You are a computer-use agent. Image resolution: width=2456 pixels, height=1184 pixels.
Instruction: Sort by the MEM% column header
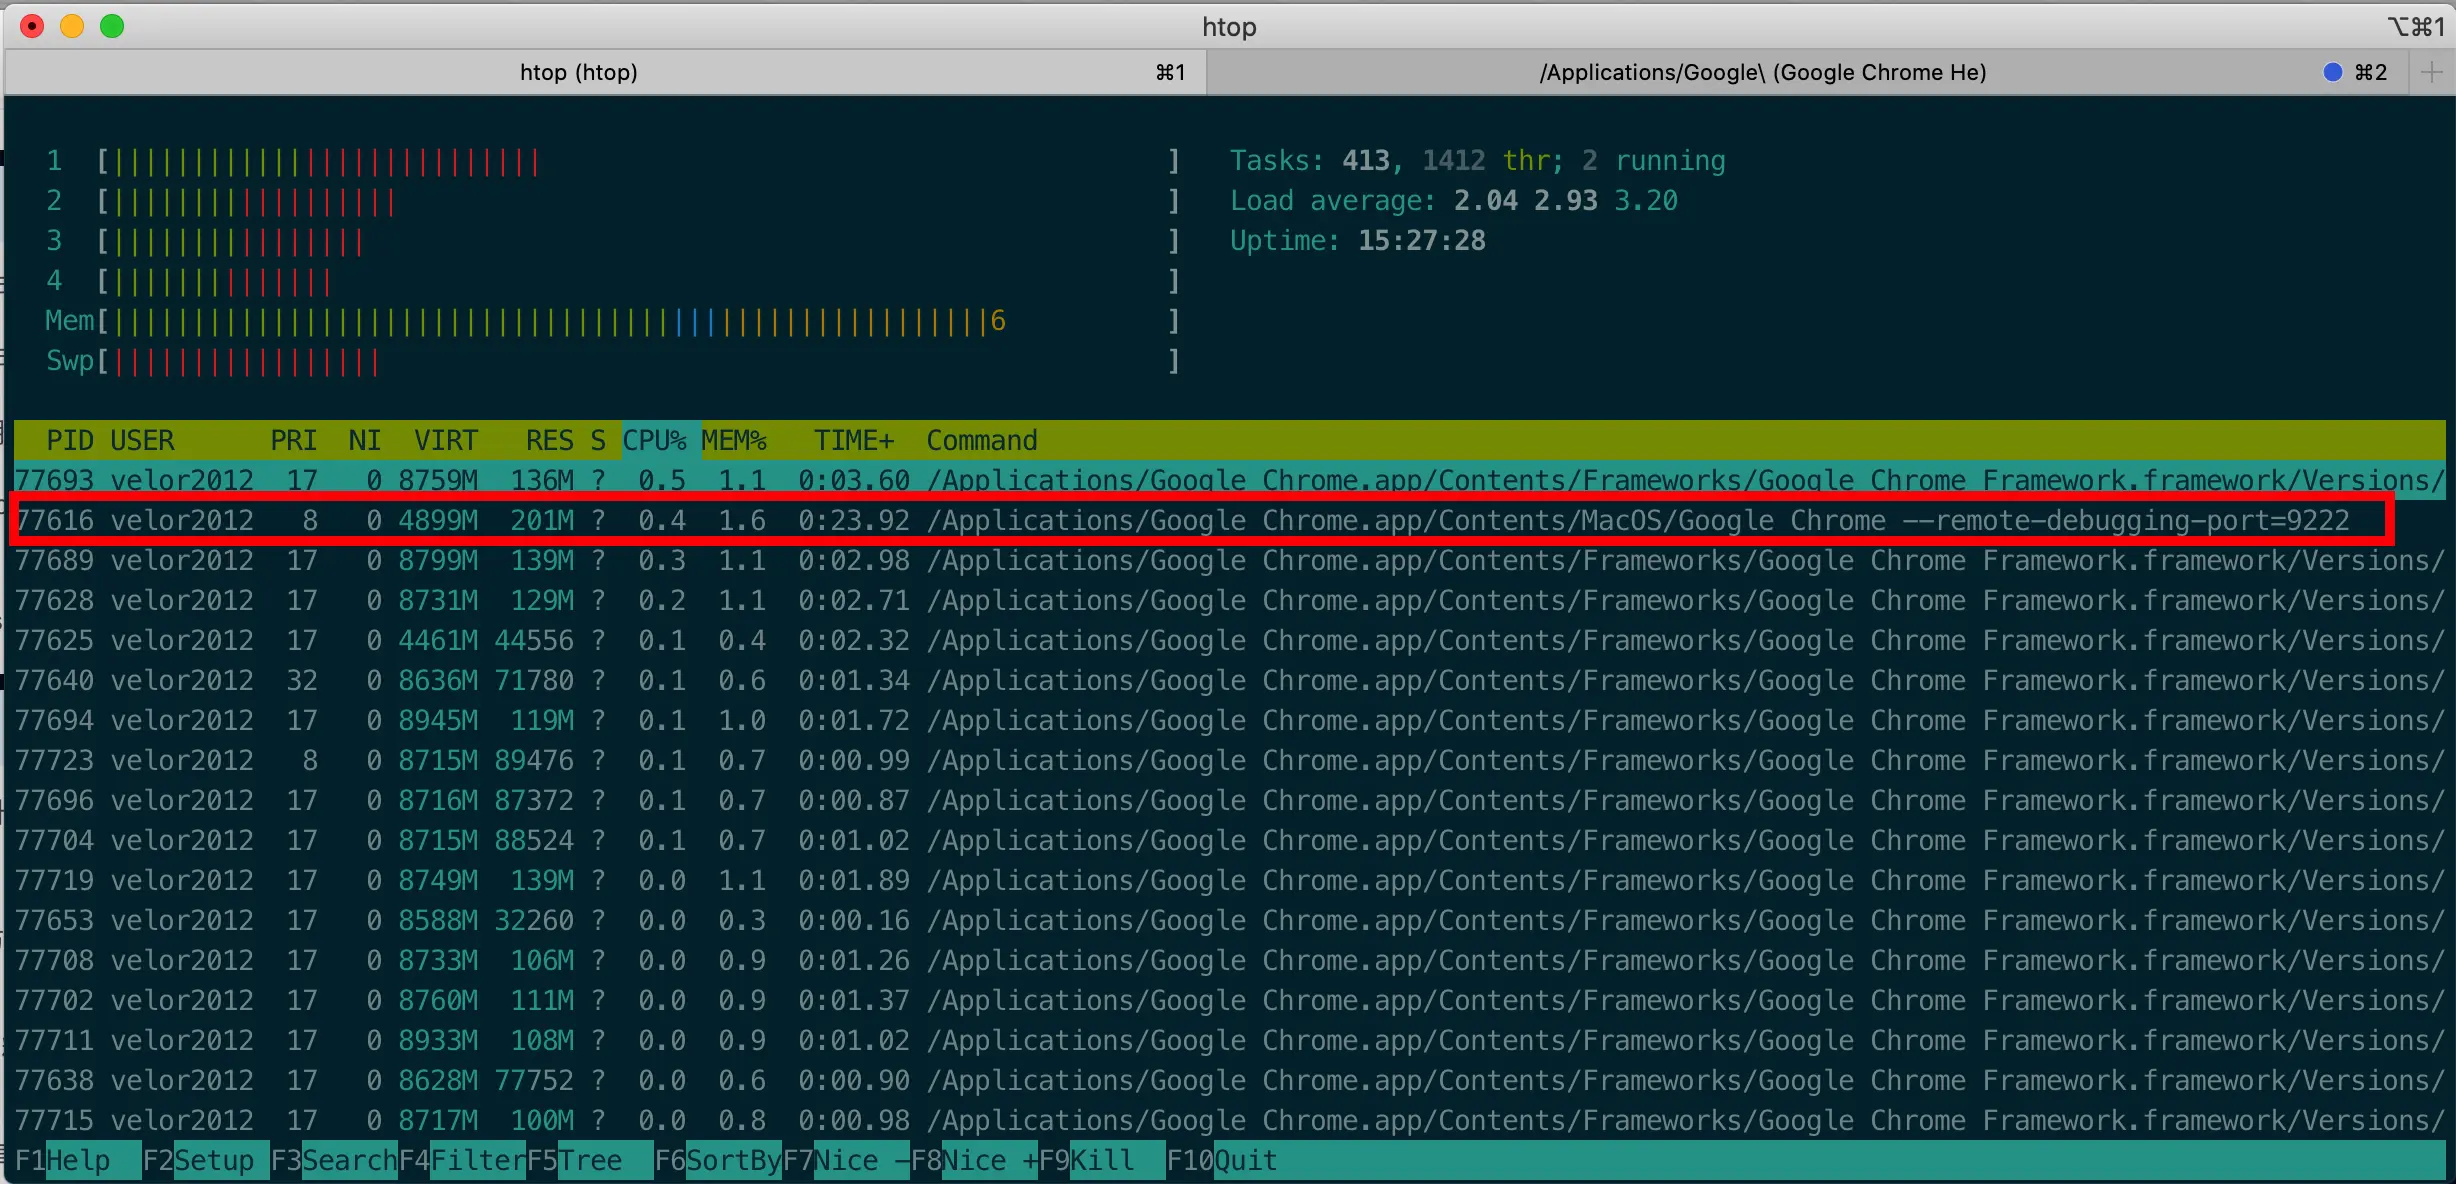pos(733,440)
